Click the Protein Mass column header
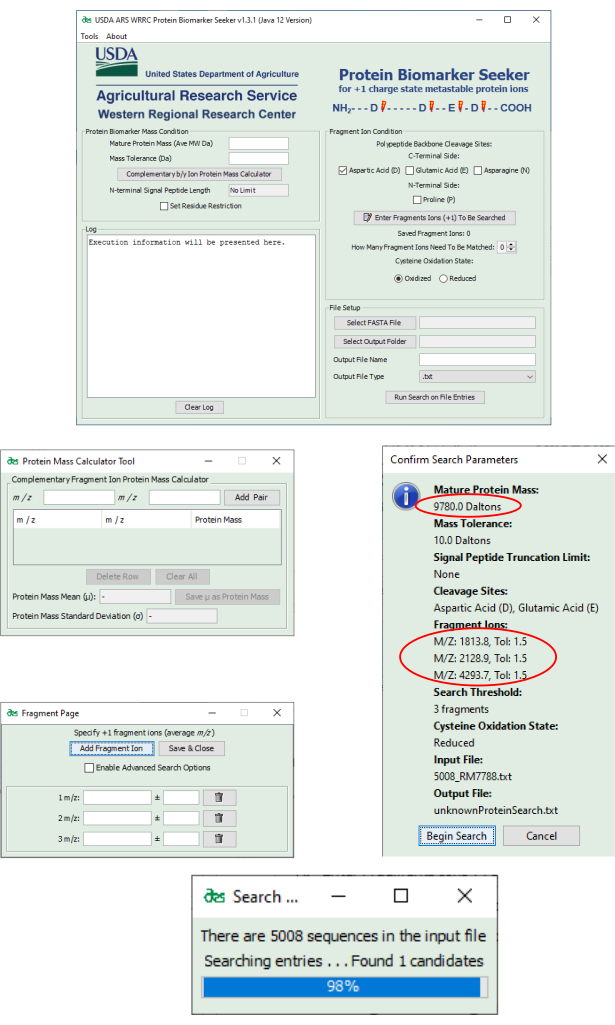Screen dimensions: 615x1025 [236, 520]
